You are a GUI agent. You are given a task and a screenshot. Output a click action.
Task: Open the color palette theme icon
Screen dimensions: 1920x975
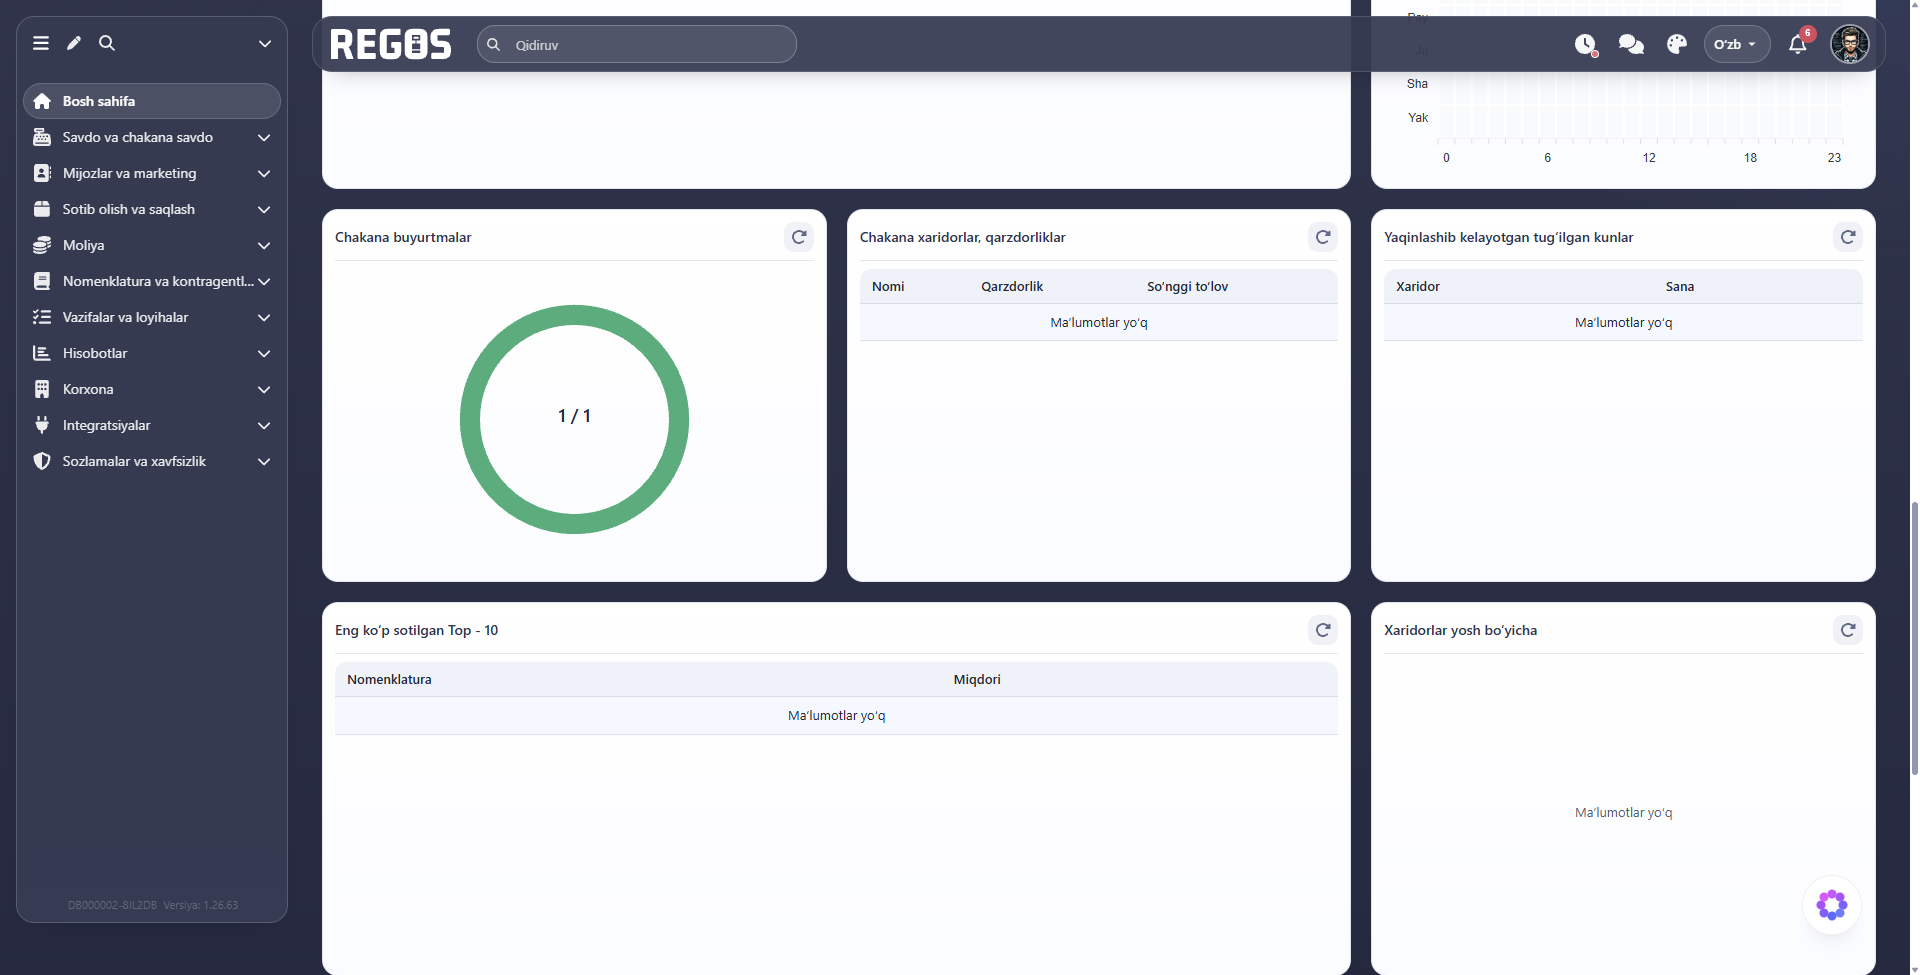pos(1677,44)
